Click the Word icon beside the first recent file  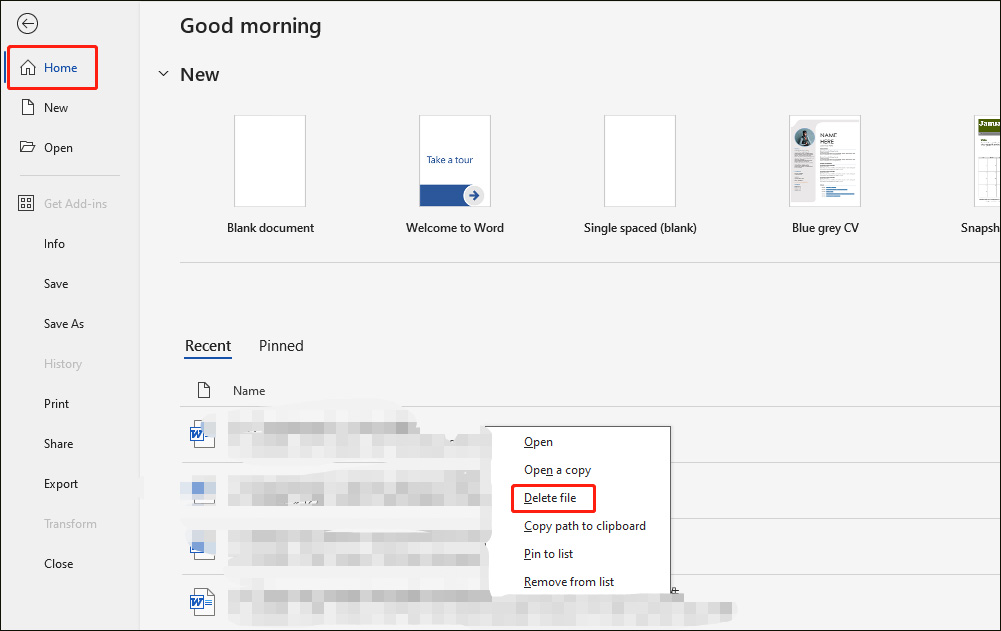point(202,434)
